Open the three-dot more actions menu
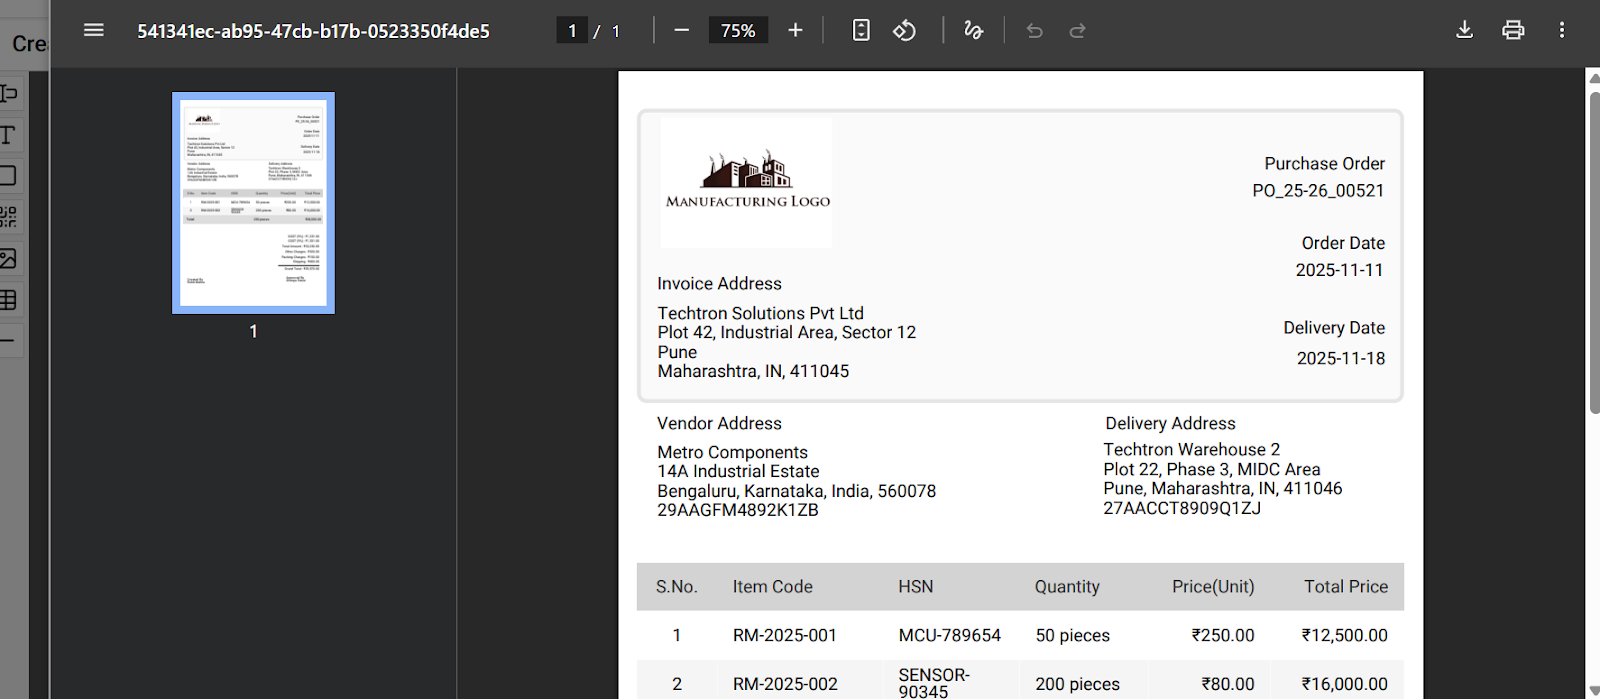The image size is (1600, 699). [1561, 30]
